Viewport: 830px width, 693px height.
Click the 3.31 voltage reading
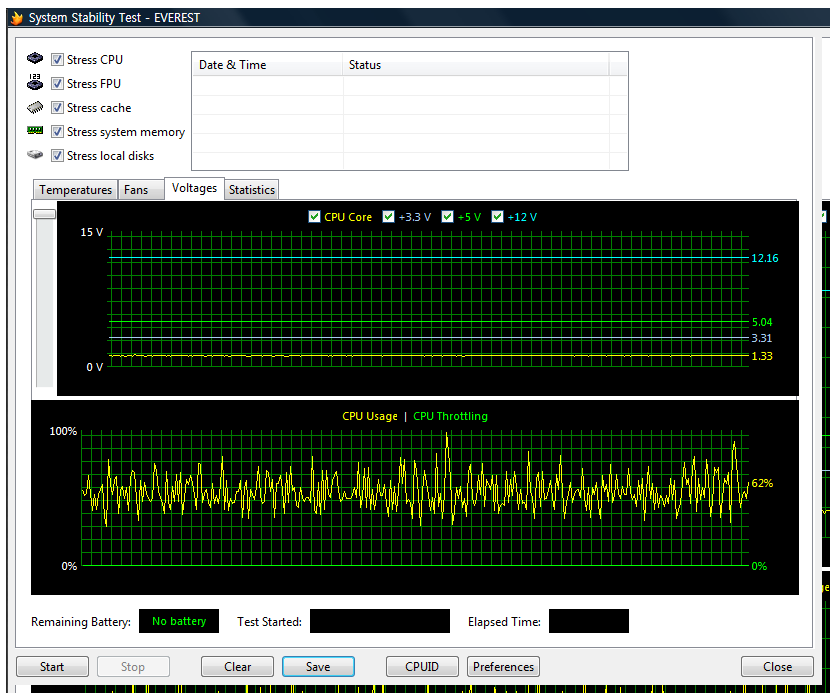(762, 338)
